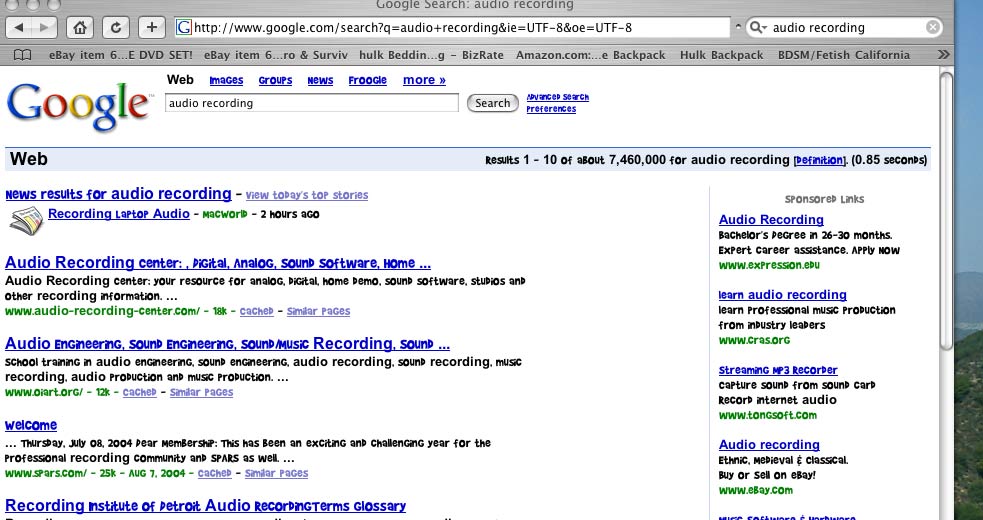Click the Sponsored Links heading

pyautogui.click(x=824, y=199)
